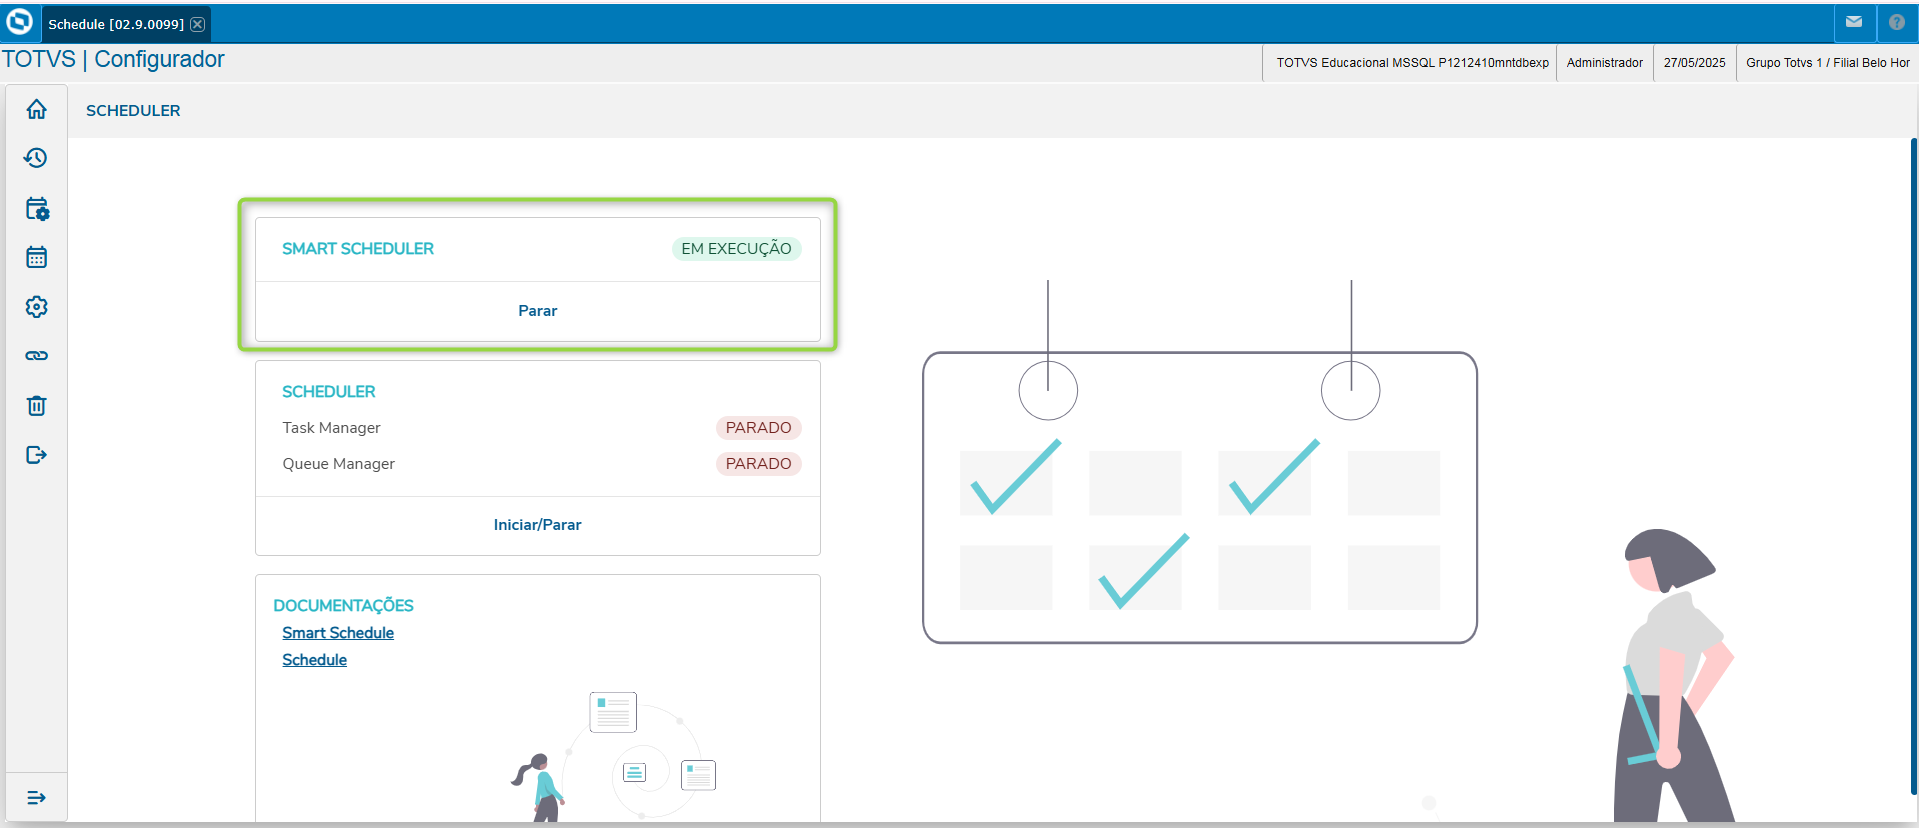This screenshot has width=1919, height=828.
Task: Open the help question mark icon
Action: (x=1897, y=22)
